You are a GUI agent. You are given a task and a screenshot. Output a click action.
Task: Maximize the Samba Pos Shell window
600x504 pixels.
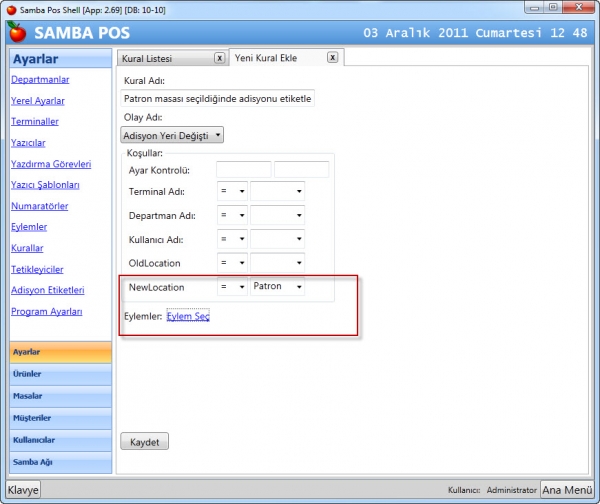pyautogui.click(x=553, y=8)
